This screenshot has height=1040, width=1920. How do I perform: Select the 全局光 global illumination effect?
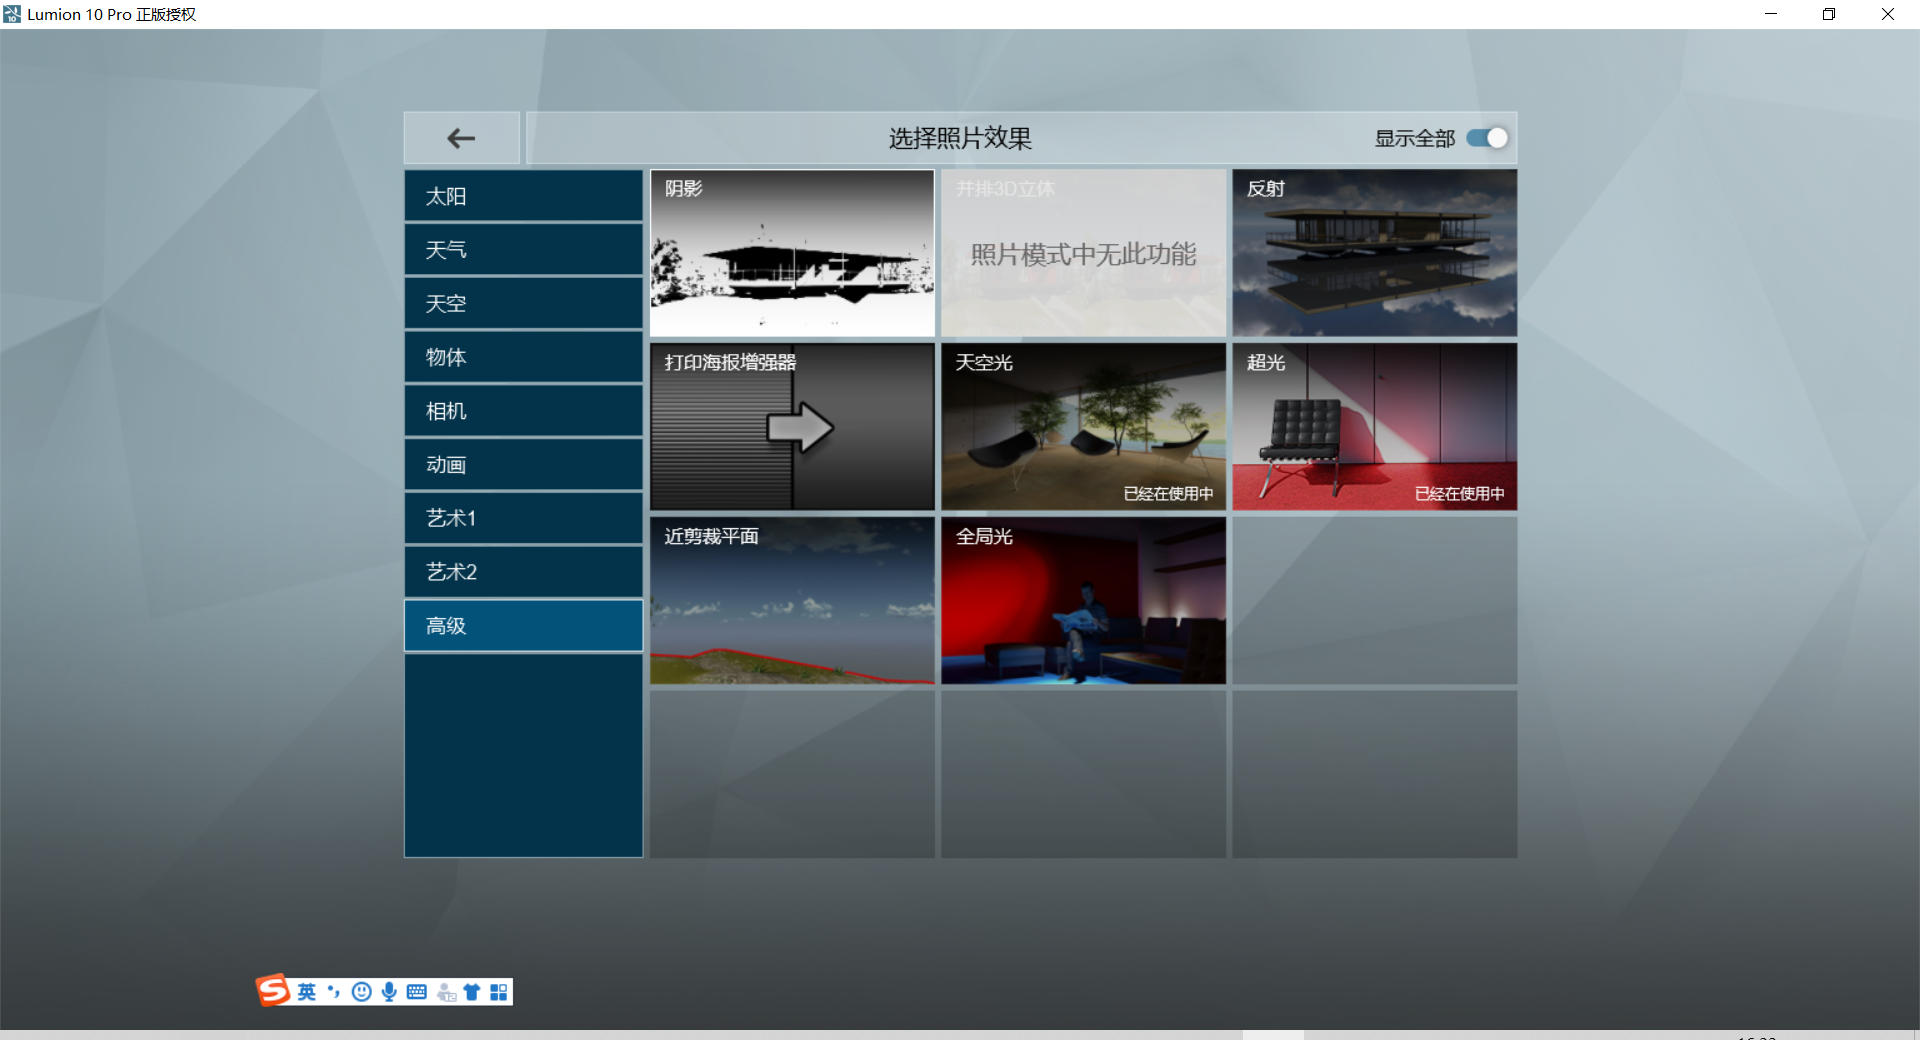[1083, 600]
